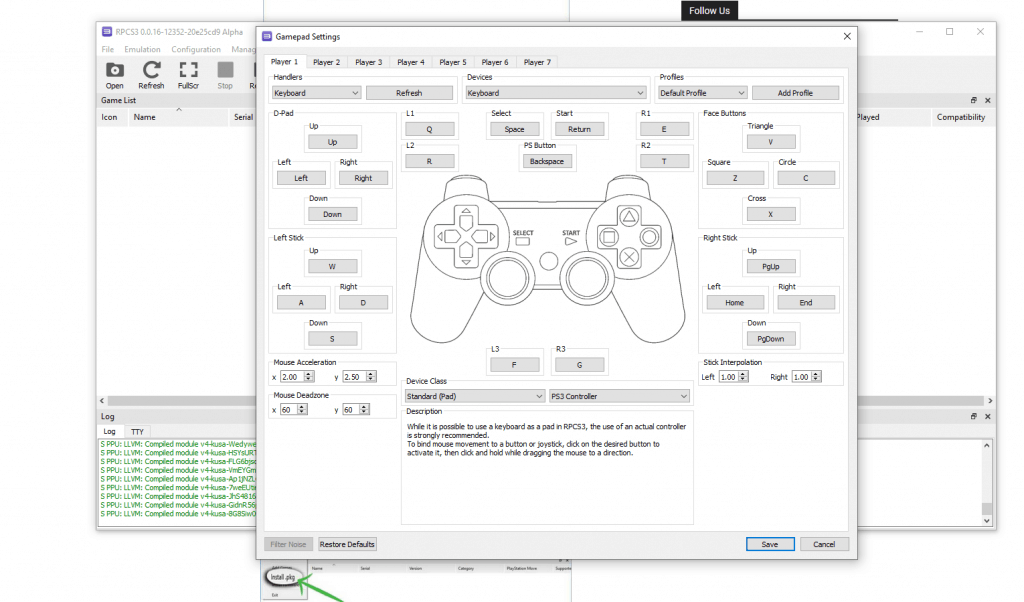Click the Open toolbar icon in RPCS3
1024x602 pixels.
point(115,74)
